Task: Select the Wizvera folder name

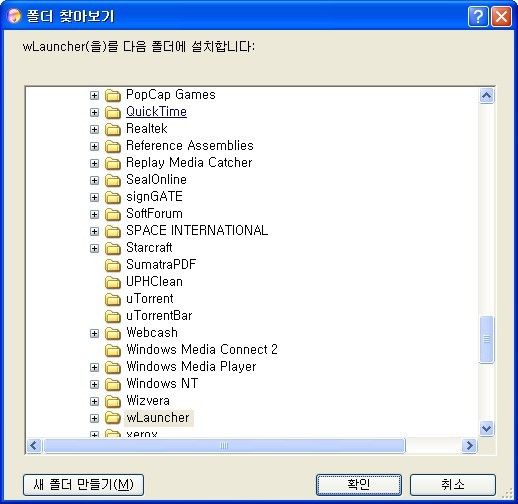Action: click(148, 401)
